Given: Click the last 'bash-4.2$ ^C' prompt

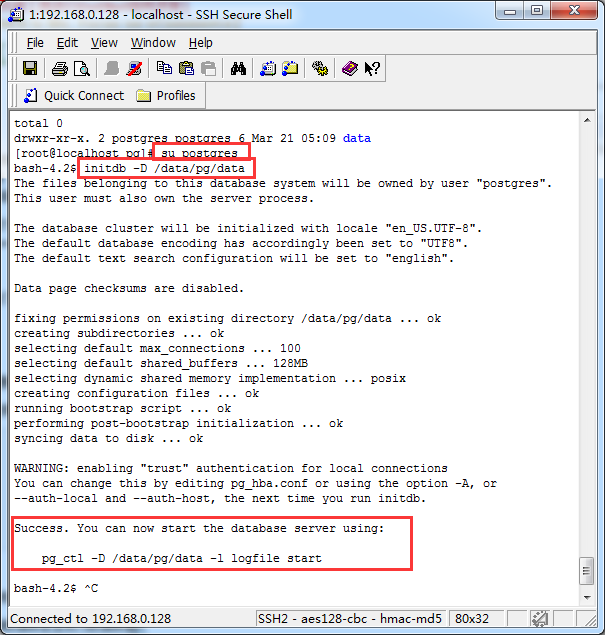Looking at the screenshot, I should click(x=56, y=588).
